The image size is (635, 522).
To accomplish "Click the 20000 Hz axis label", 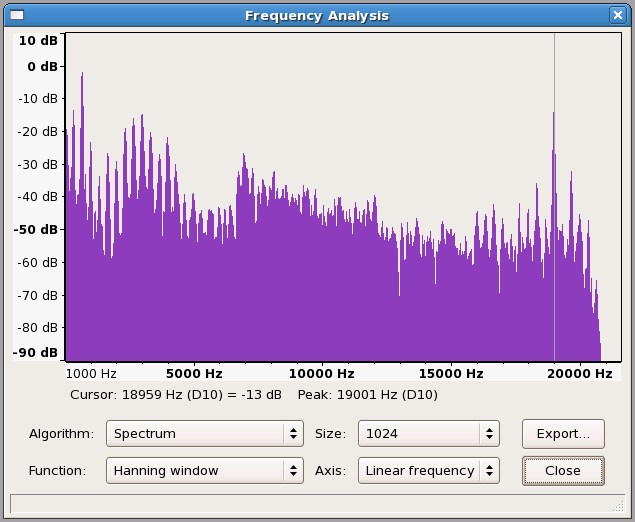I will coord(580,373).
